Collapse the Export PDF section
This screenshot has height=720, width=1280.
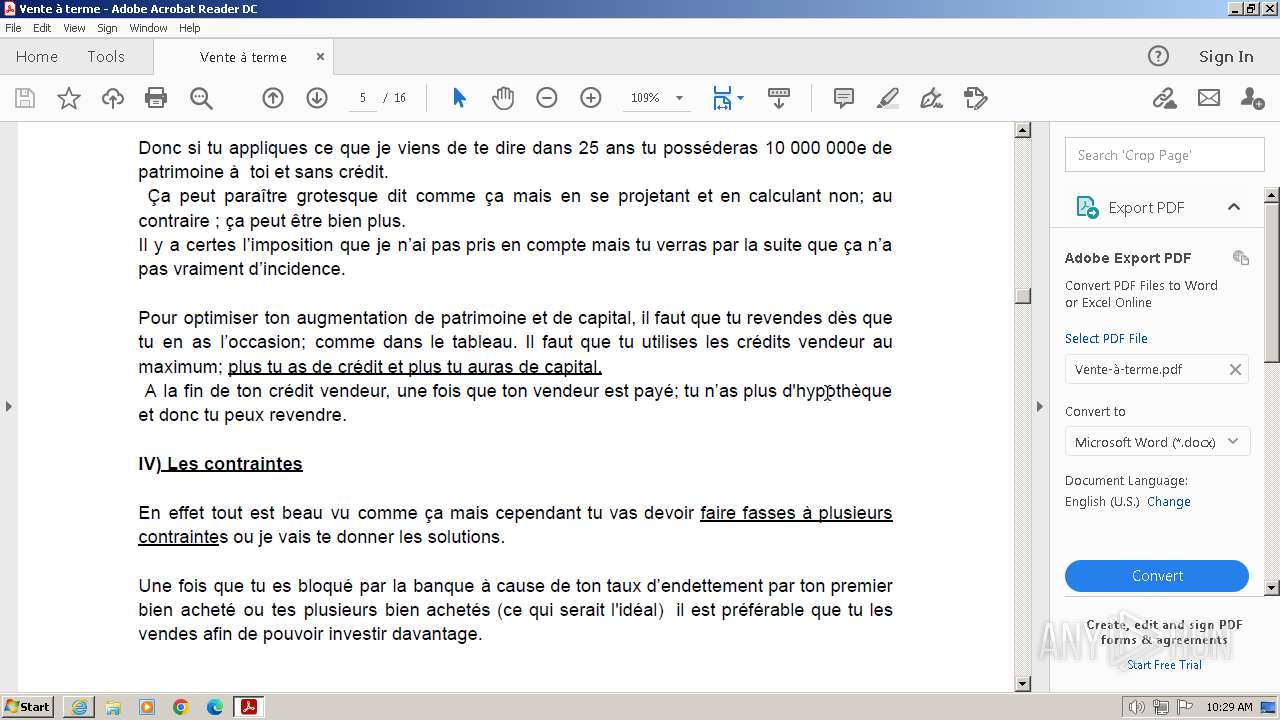pyautogui.click(x=1234, y=207)
